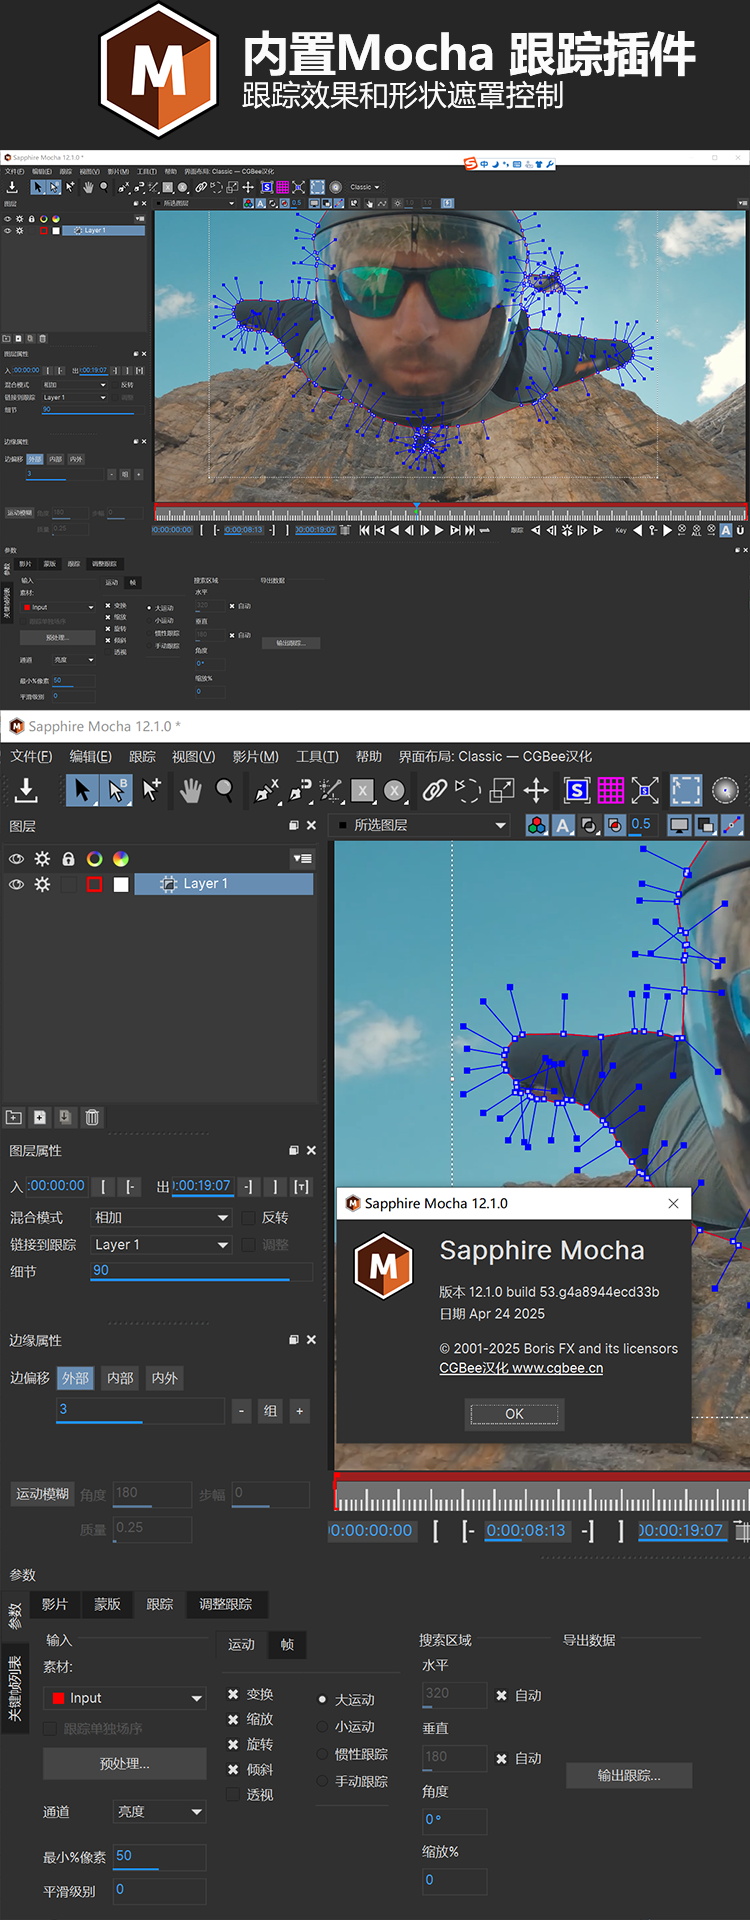Click the show surface 'S' icon
The height and width of the screenshot is (1920, 750).
[577, 791]
